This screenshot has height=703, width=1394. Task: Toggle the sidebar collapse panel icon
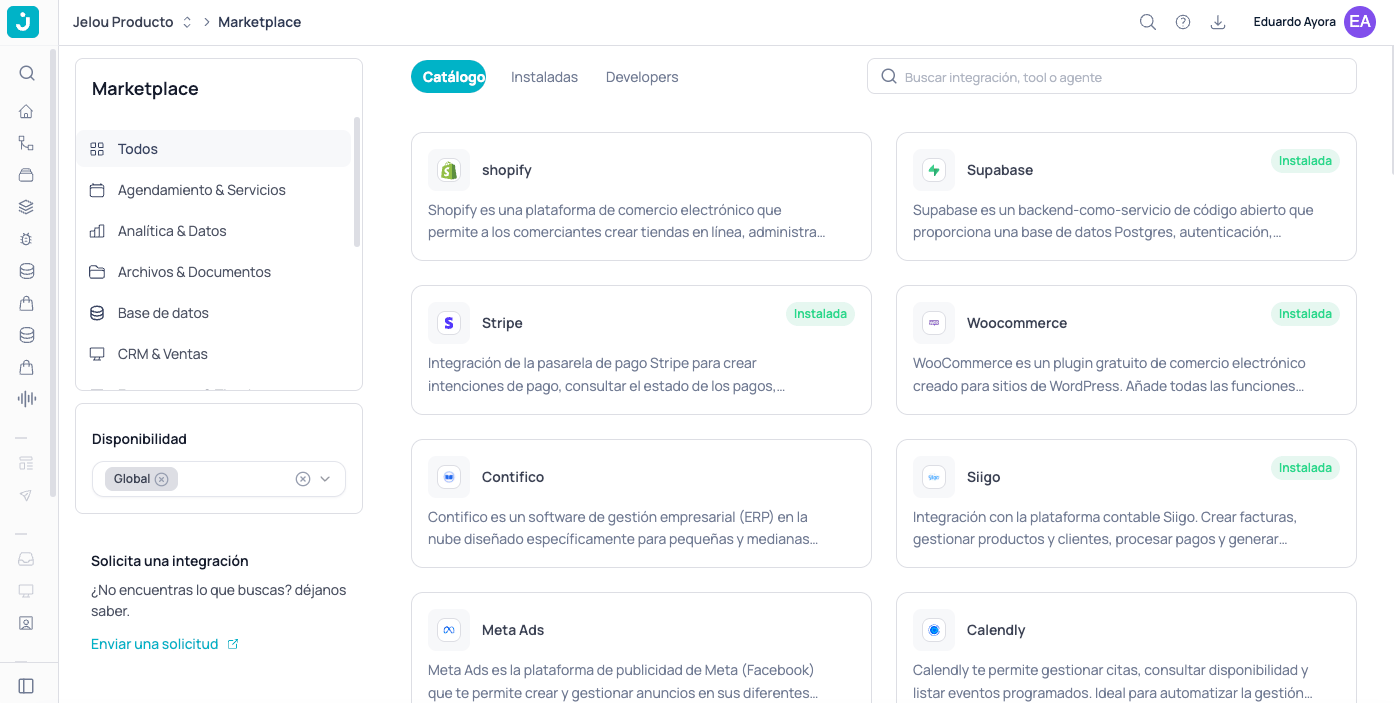(x=27, y=686)
